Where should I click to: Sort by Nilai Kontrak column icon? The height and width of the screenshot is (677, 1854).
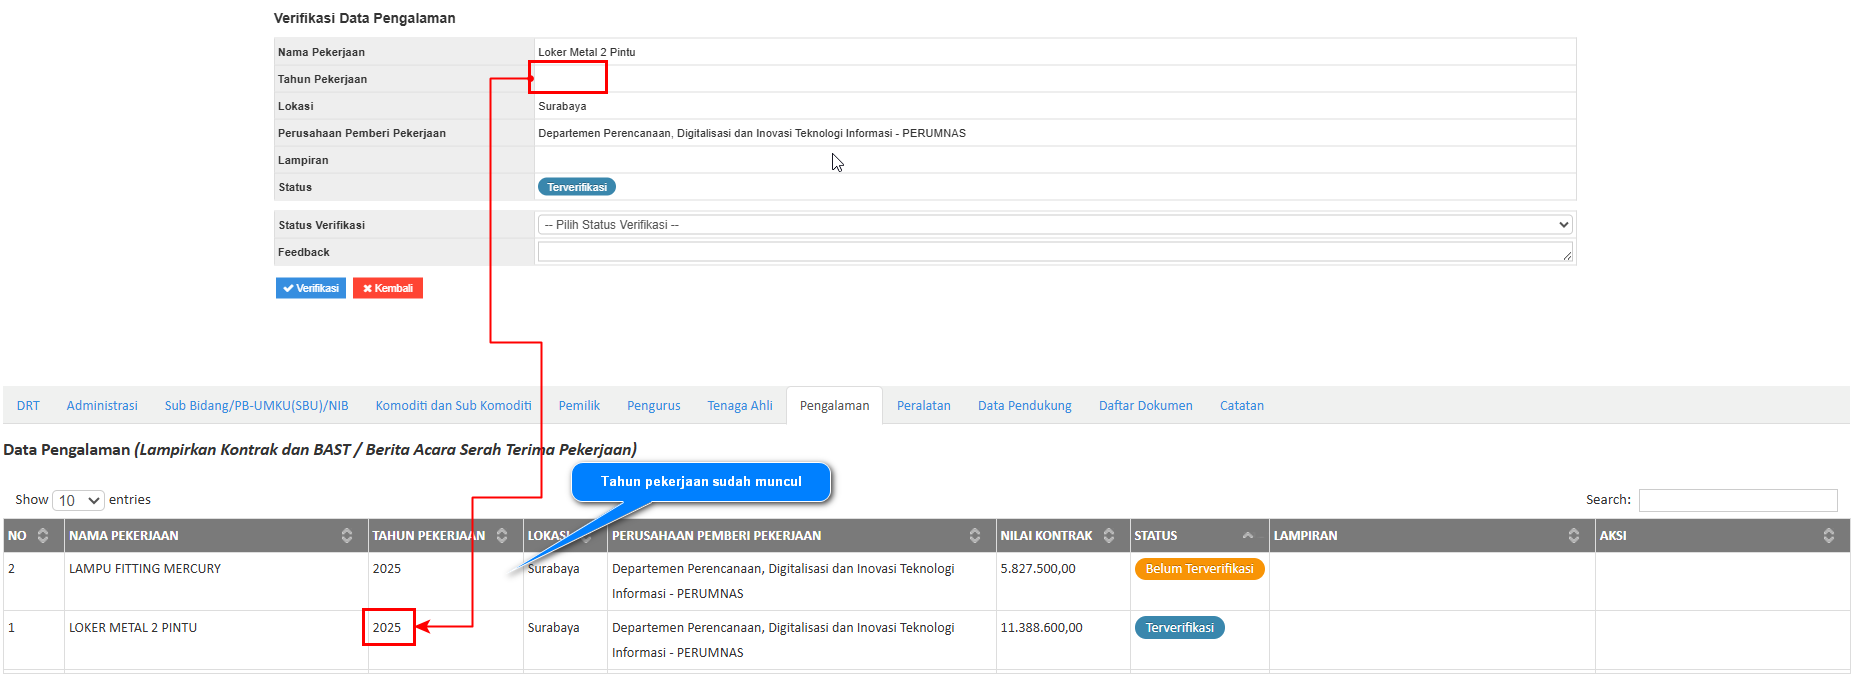[x=1109, y=536]
